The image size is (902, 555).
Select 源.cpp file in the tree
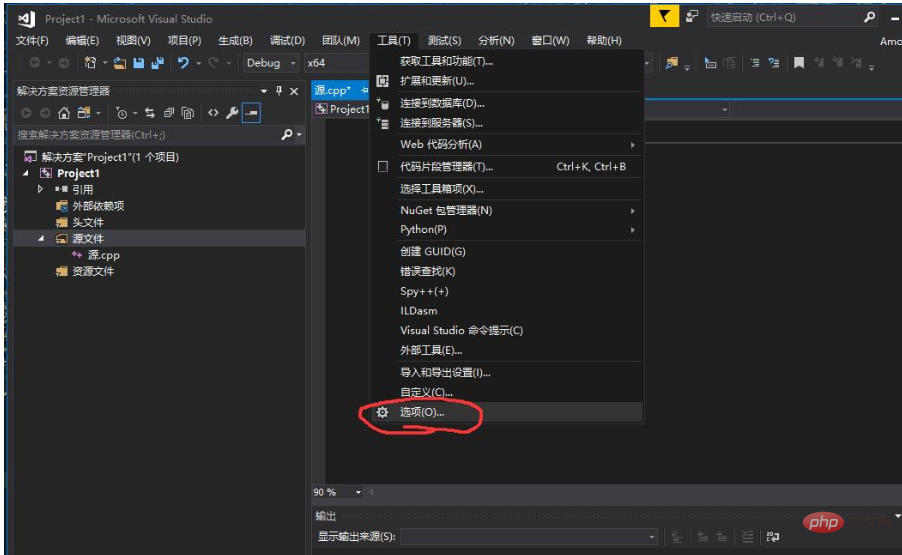point(104,255)
